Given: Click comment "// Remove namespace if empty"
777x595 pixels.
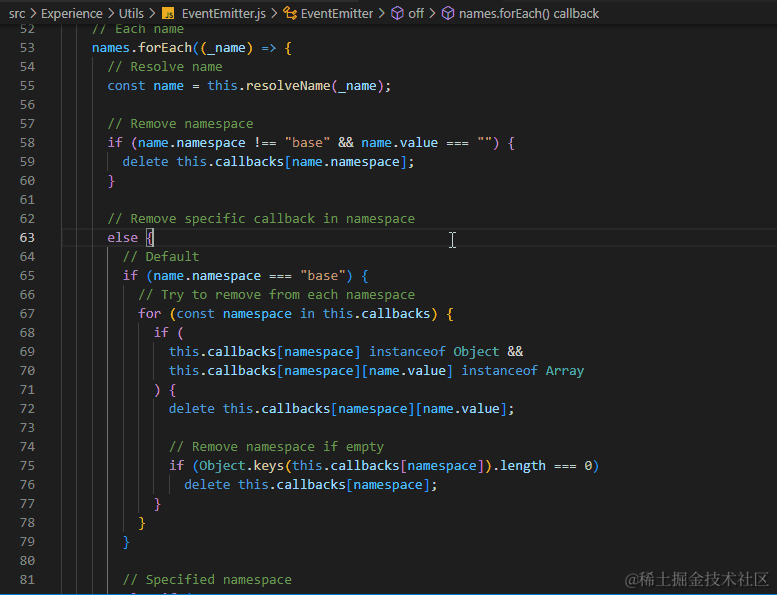Looking at the screenshot, I should (277, 447).
